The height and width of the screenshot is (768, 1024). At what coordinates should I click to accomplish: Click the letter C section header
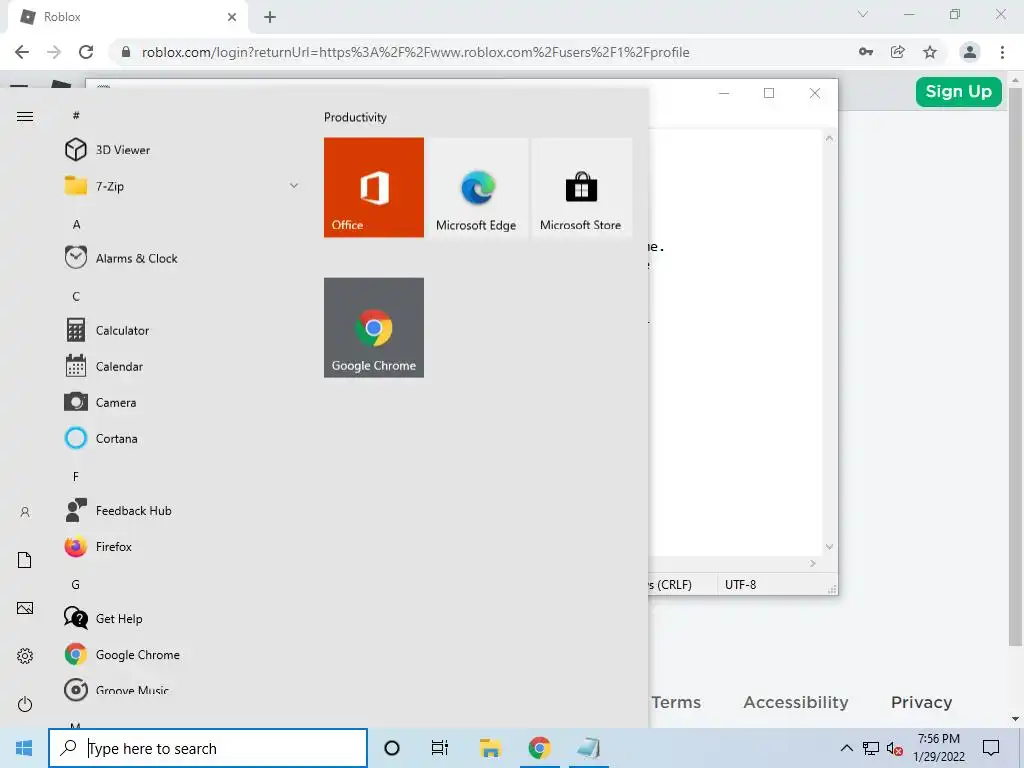[76, 296]
